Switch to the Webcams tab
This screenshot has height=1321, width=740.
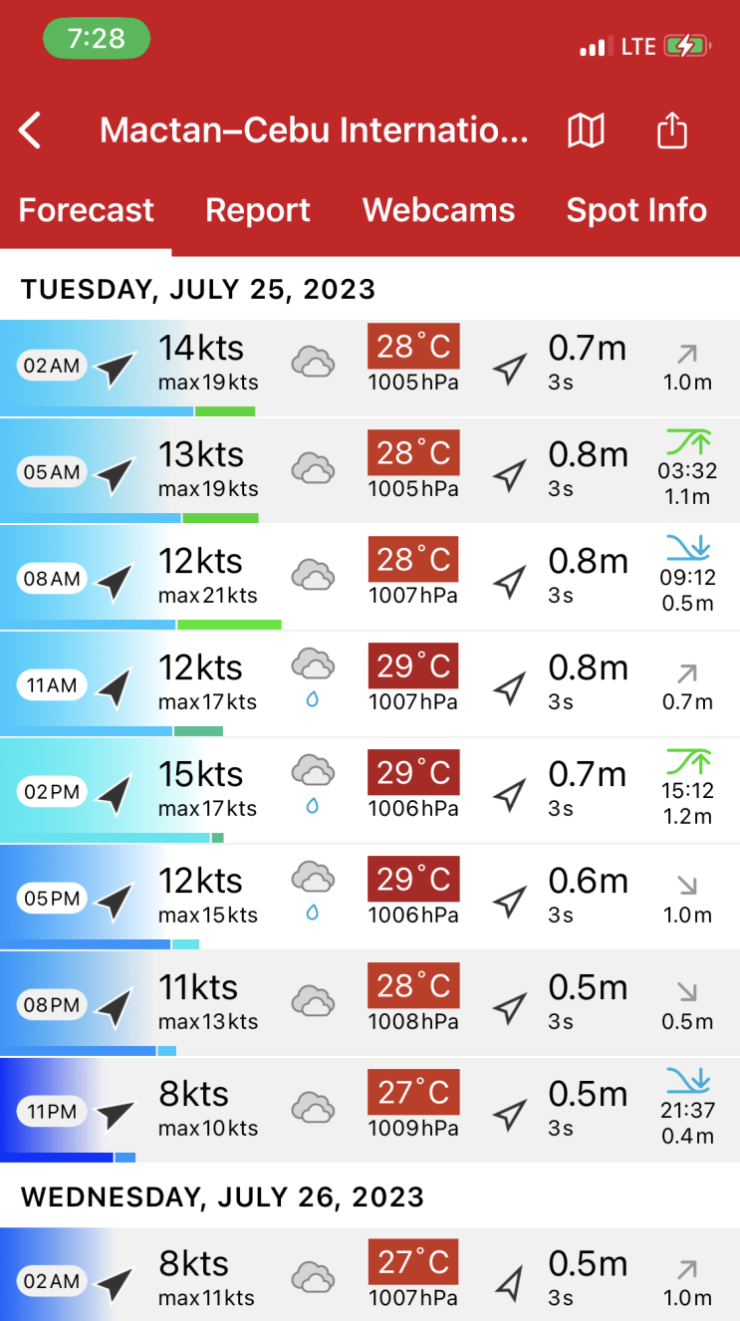point(438,211)
